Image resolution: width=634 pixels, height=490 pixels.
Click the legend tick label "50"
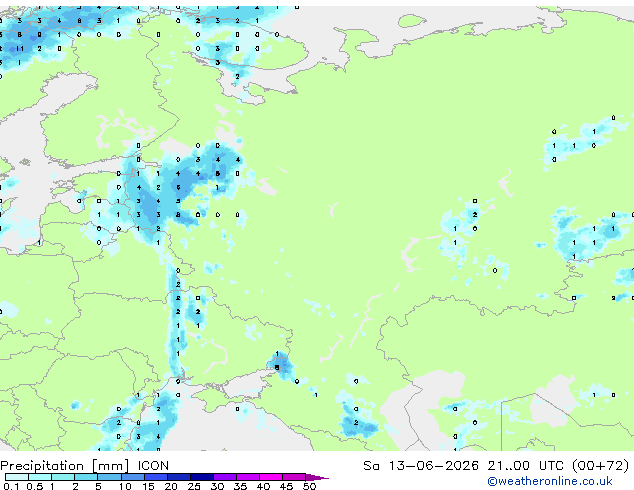coord(309,486)
